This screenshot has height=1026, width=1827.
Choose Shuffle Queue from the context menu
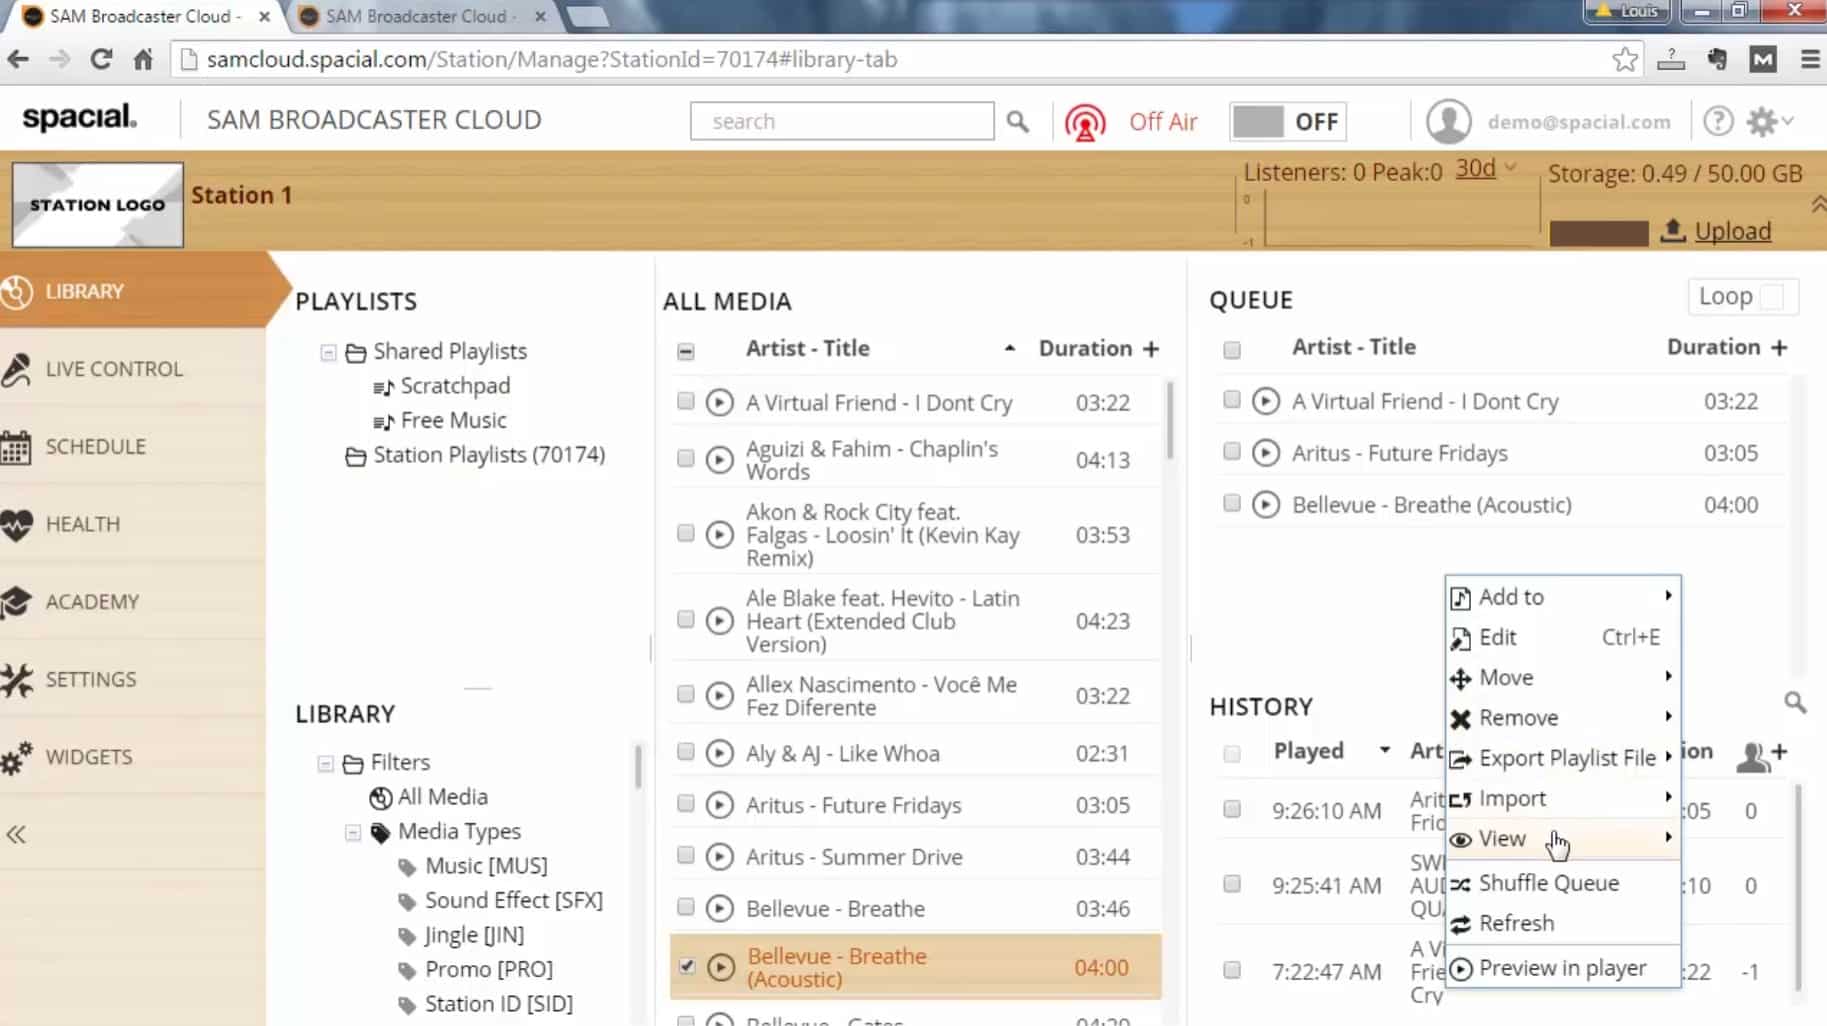[x=1548, y=883]
